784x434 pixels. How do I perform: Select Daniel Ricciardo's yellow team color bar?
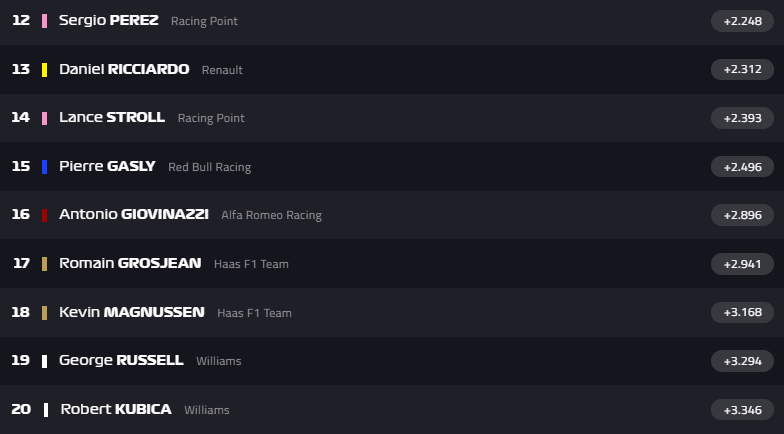45,70
